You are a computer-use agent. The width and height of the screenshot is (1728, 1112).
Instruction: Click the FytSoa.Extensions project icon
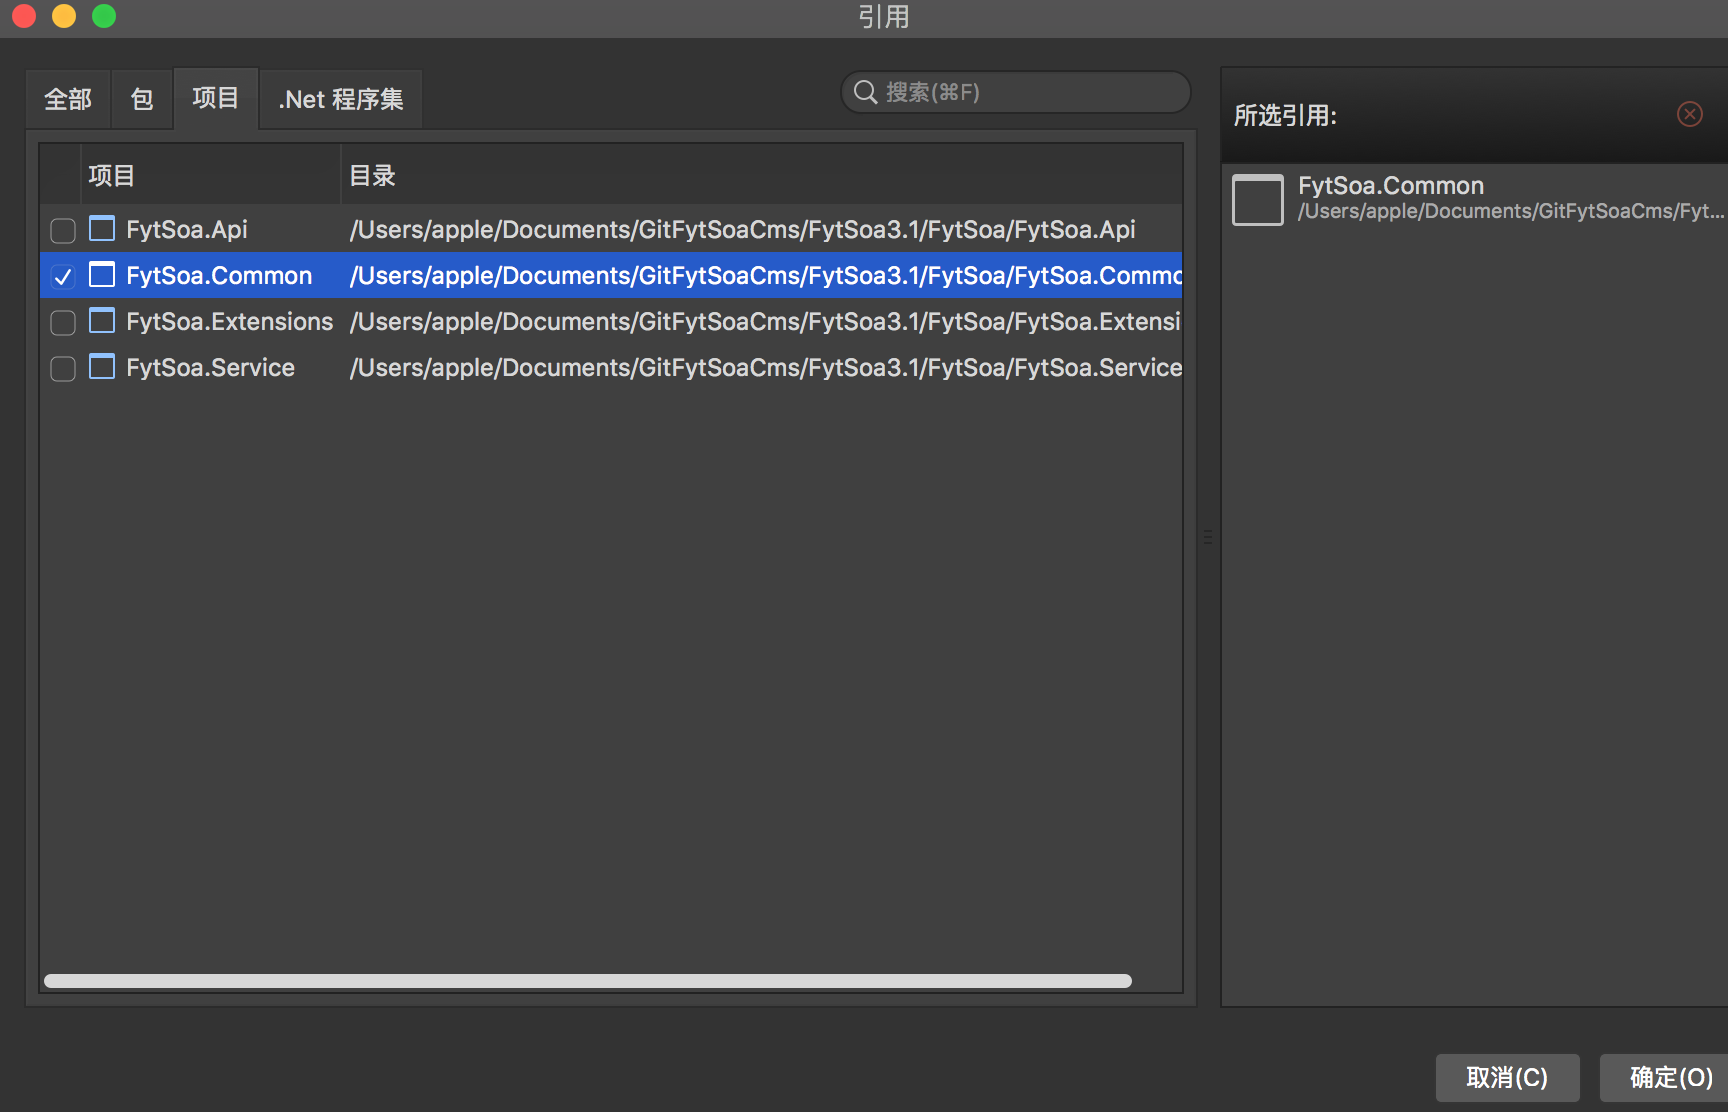click(102, 321)
